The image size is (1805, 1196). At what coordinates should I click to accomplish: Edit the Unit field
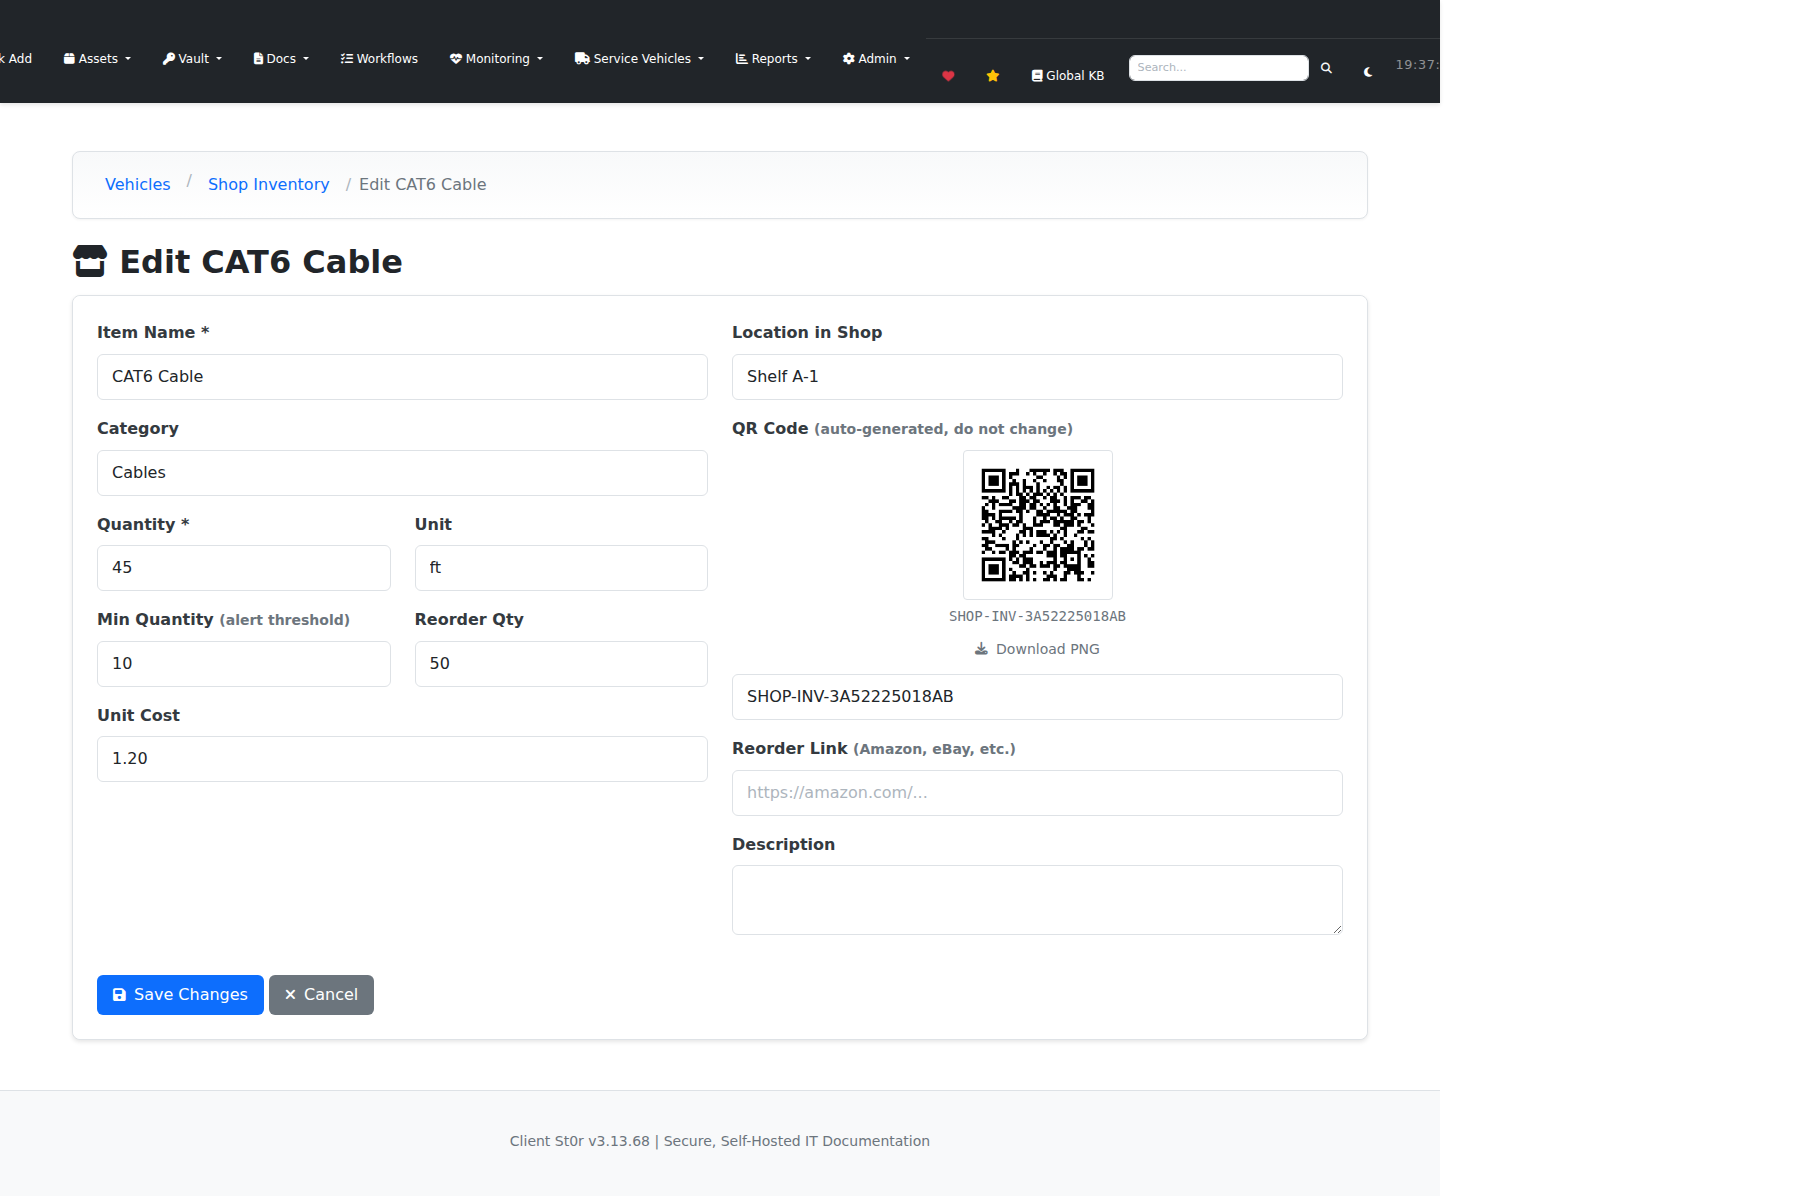click(561, 568)
